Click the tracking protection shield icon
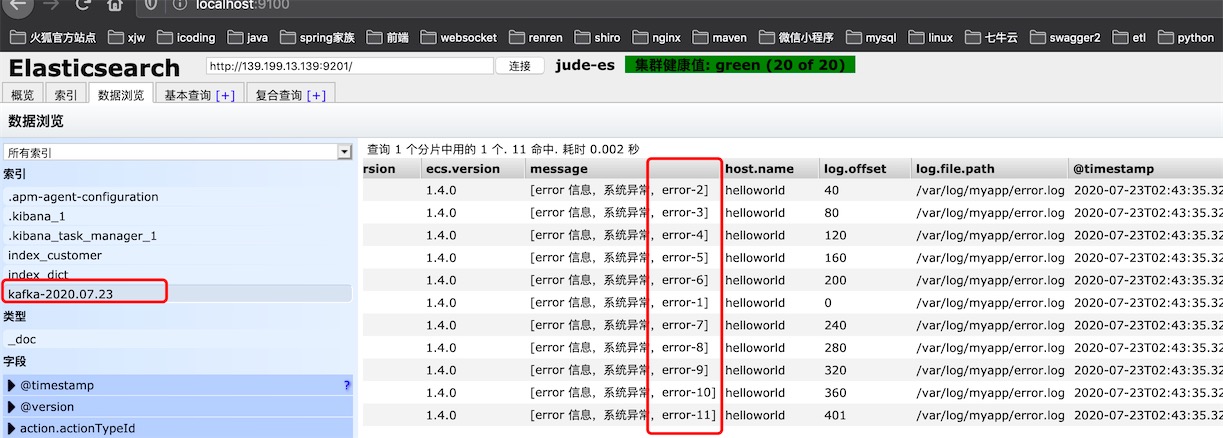Viewport: 1223px width, 438px height. 151,5
